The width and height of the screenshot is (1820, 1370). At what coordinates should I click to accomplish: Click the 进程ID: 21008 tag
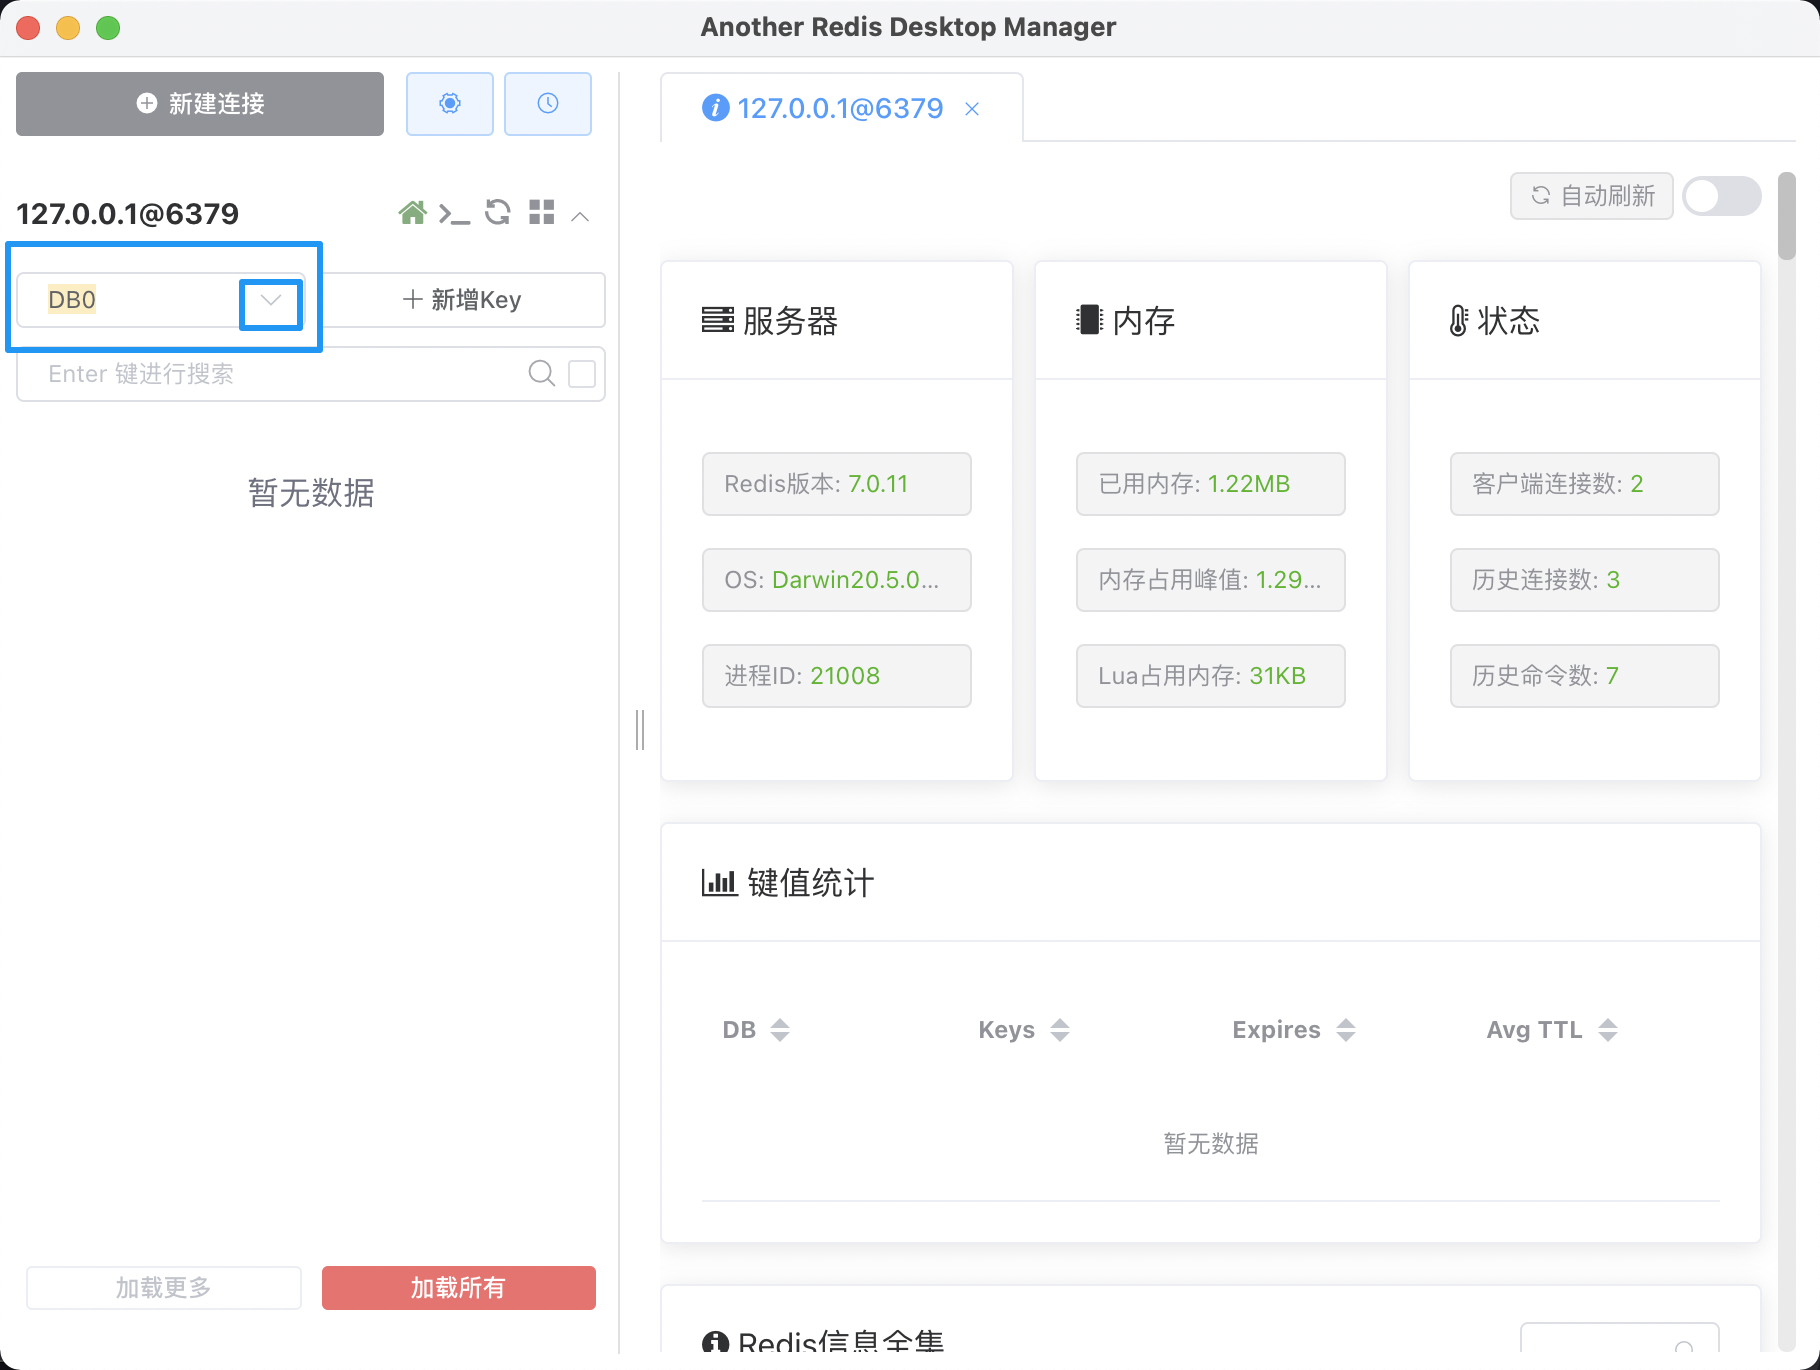point(837,676)
